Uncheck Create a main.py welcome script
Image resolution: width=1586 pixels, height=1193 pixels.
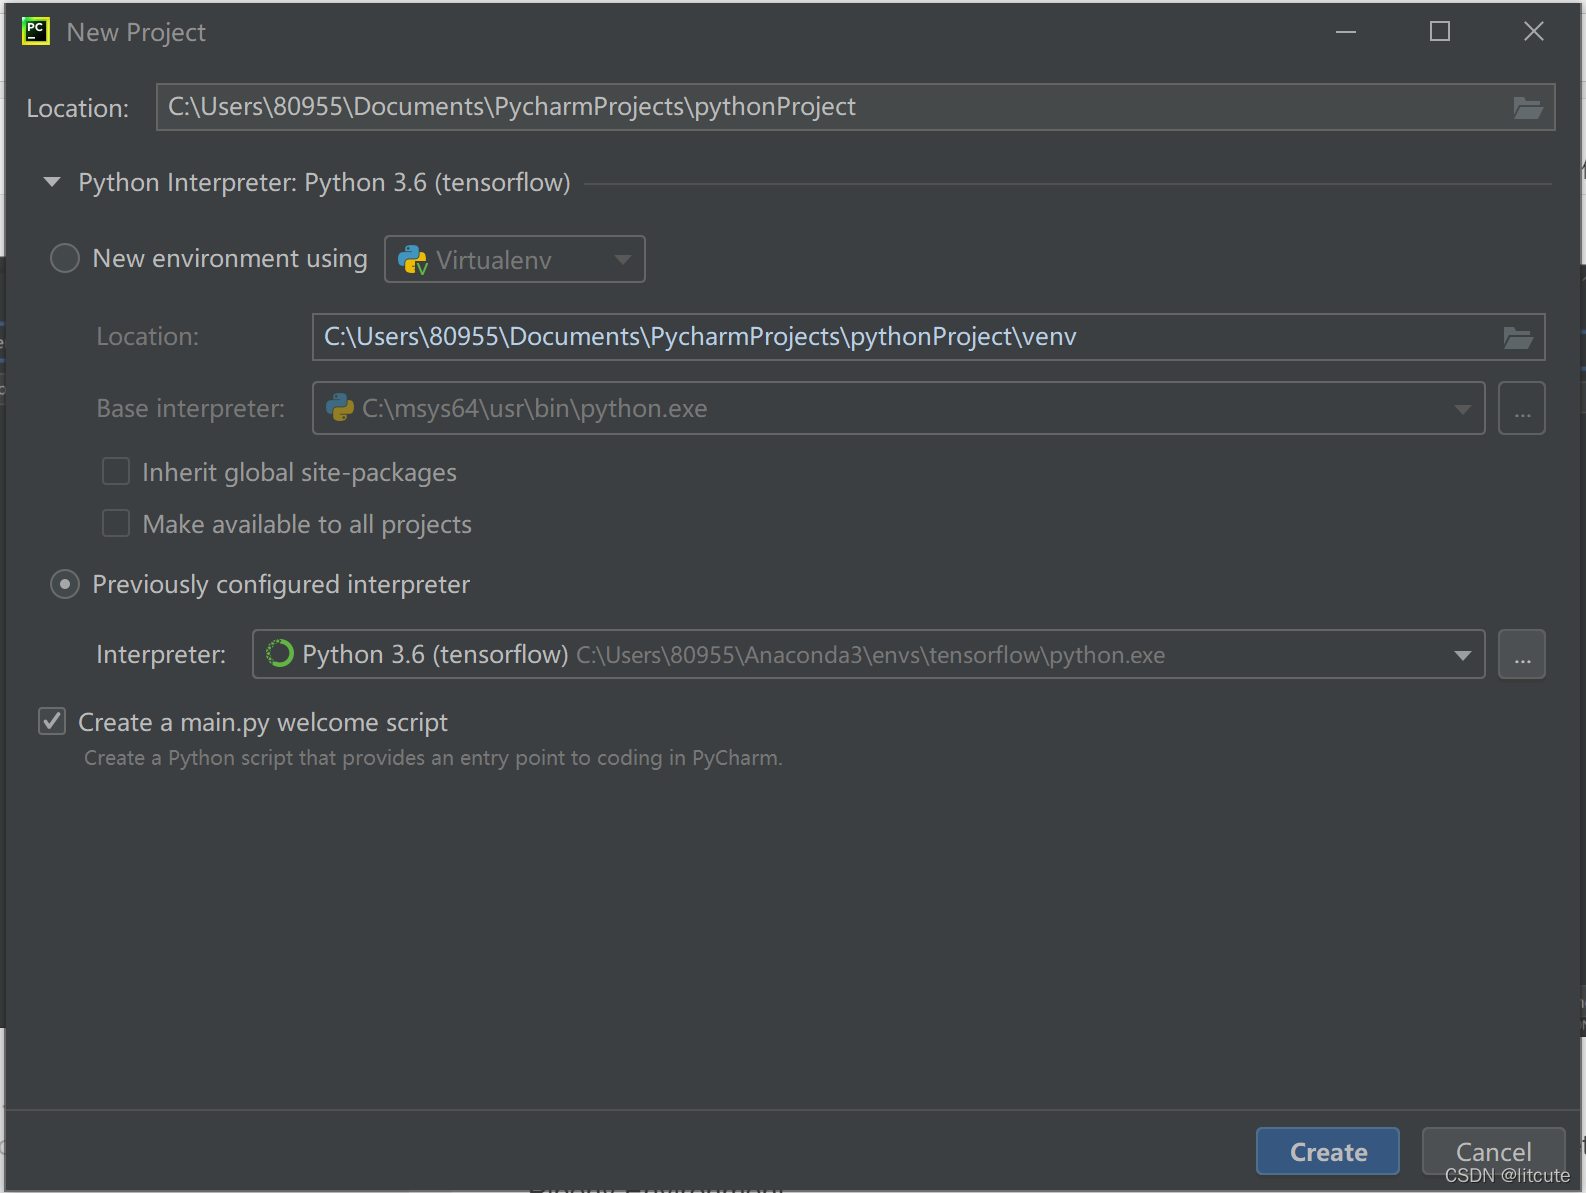coord(52,721)
